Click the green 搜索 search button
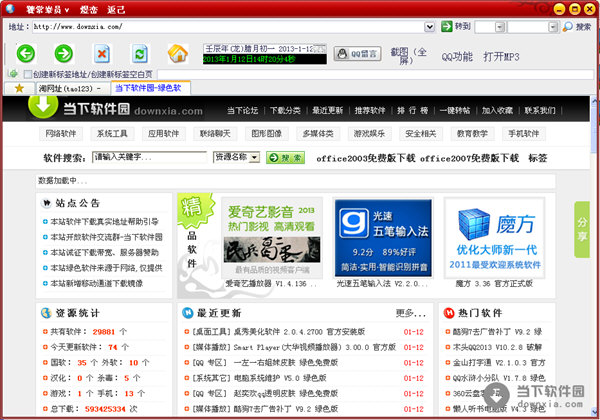 coord(285,158)
